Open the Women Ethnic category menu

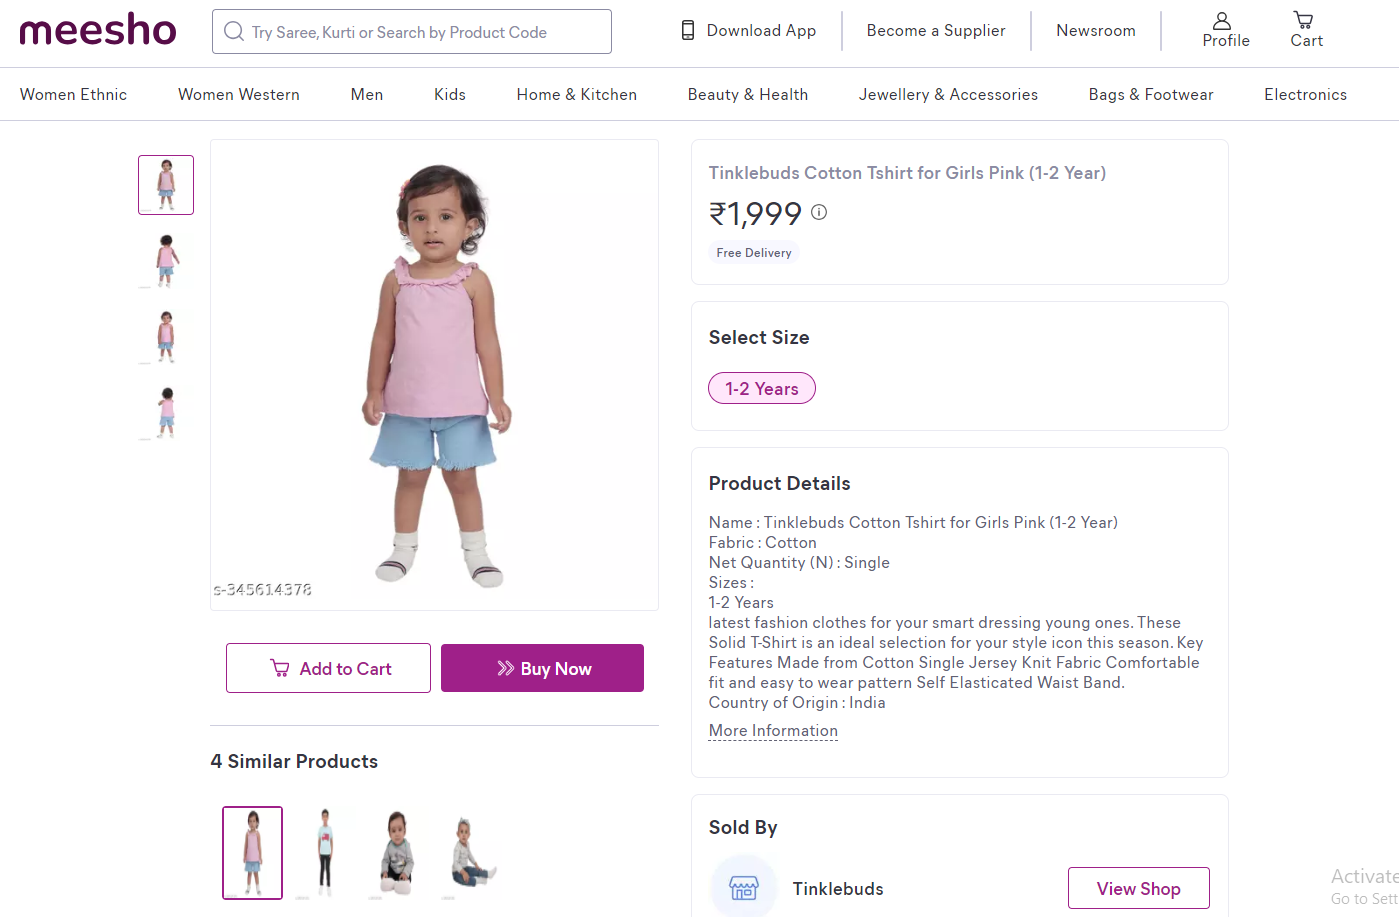pyautogui.click(x=74, y=95)
